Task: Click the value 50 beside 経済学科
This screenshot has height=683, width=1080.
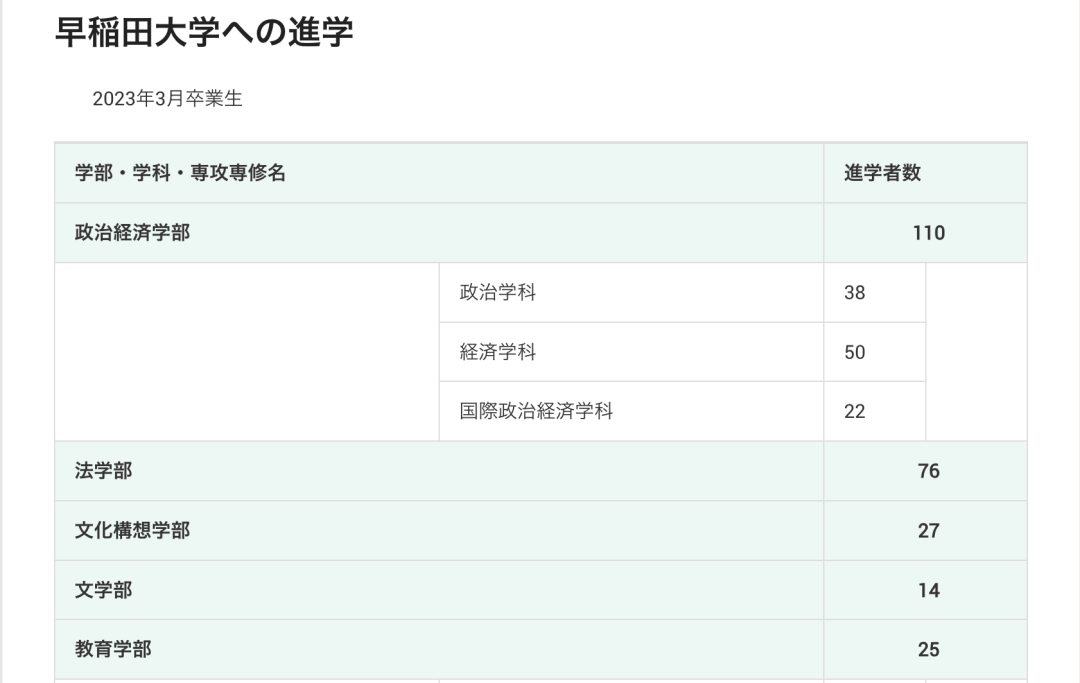Action: [x=855, y=352]
